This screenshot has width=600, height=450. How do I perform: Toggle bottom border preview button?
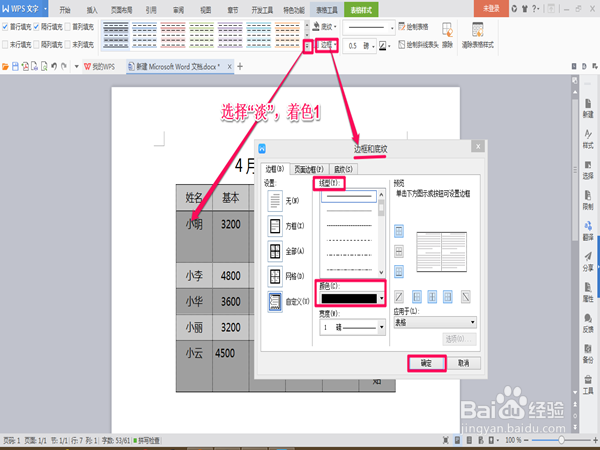399,272
